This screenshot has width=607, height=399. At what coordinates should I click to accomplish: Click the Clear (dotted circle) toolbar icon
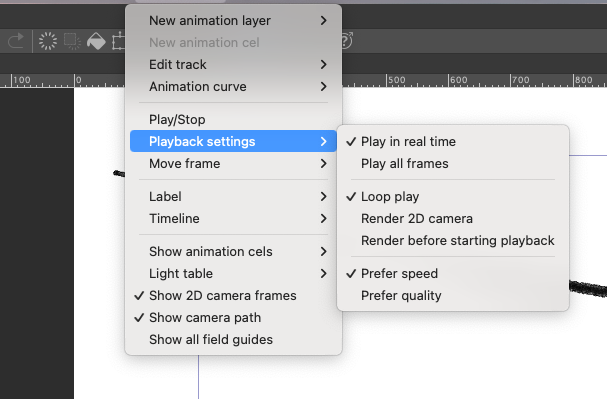48,41
